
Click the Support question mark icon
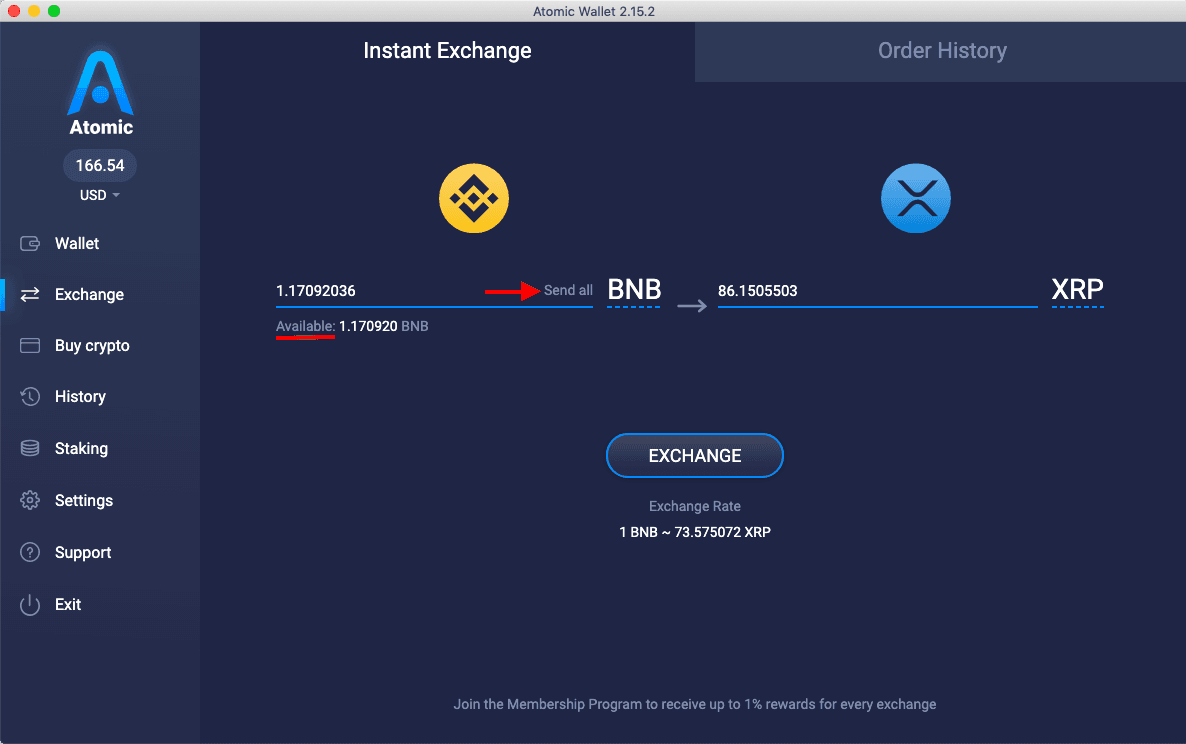coord(29,552)
